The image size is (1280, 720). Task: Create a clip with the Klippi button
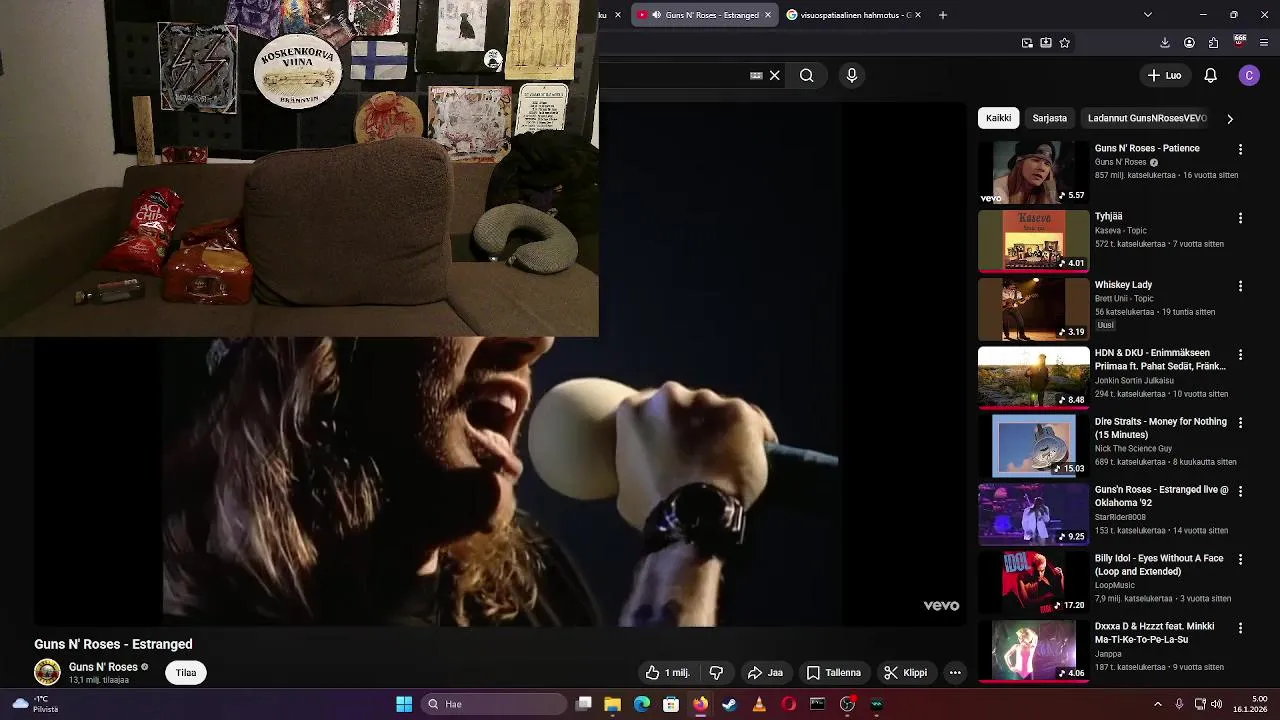(905, 673)
